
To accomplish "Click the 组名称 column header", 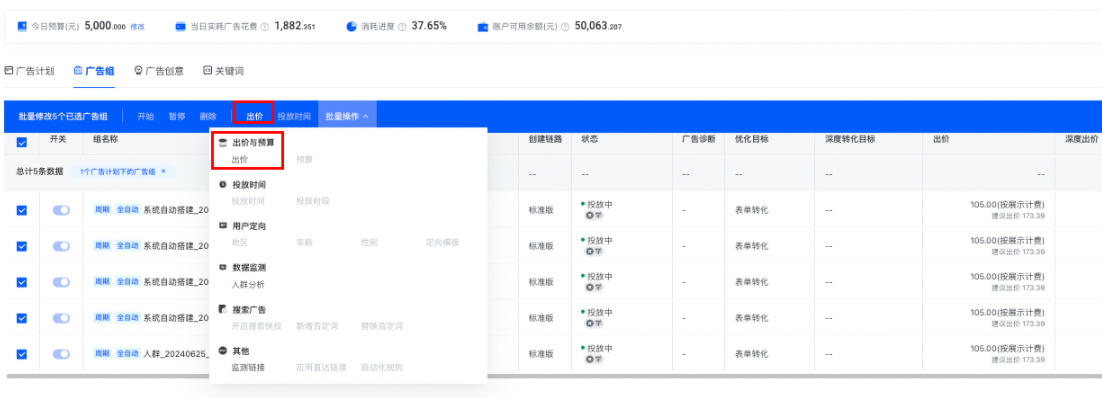I will click(105, 139).
